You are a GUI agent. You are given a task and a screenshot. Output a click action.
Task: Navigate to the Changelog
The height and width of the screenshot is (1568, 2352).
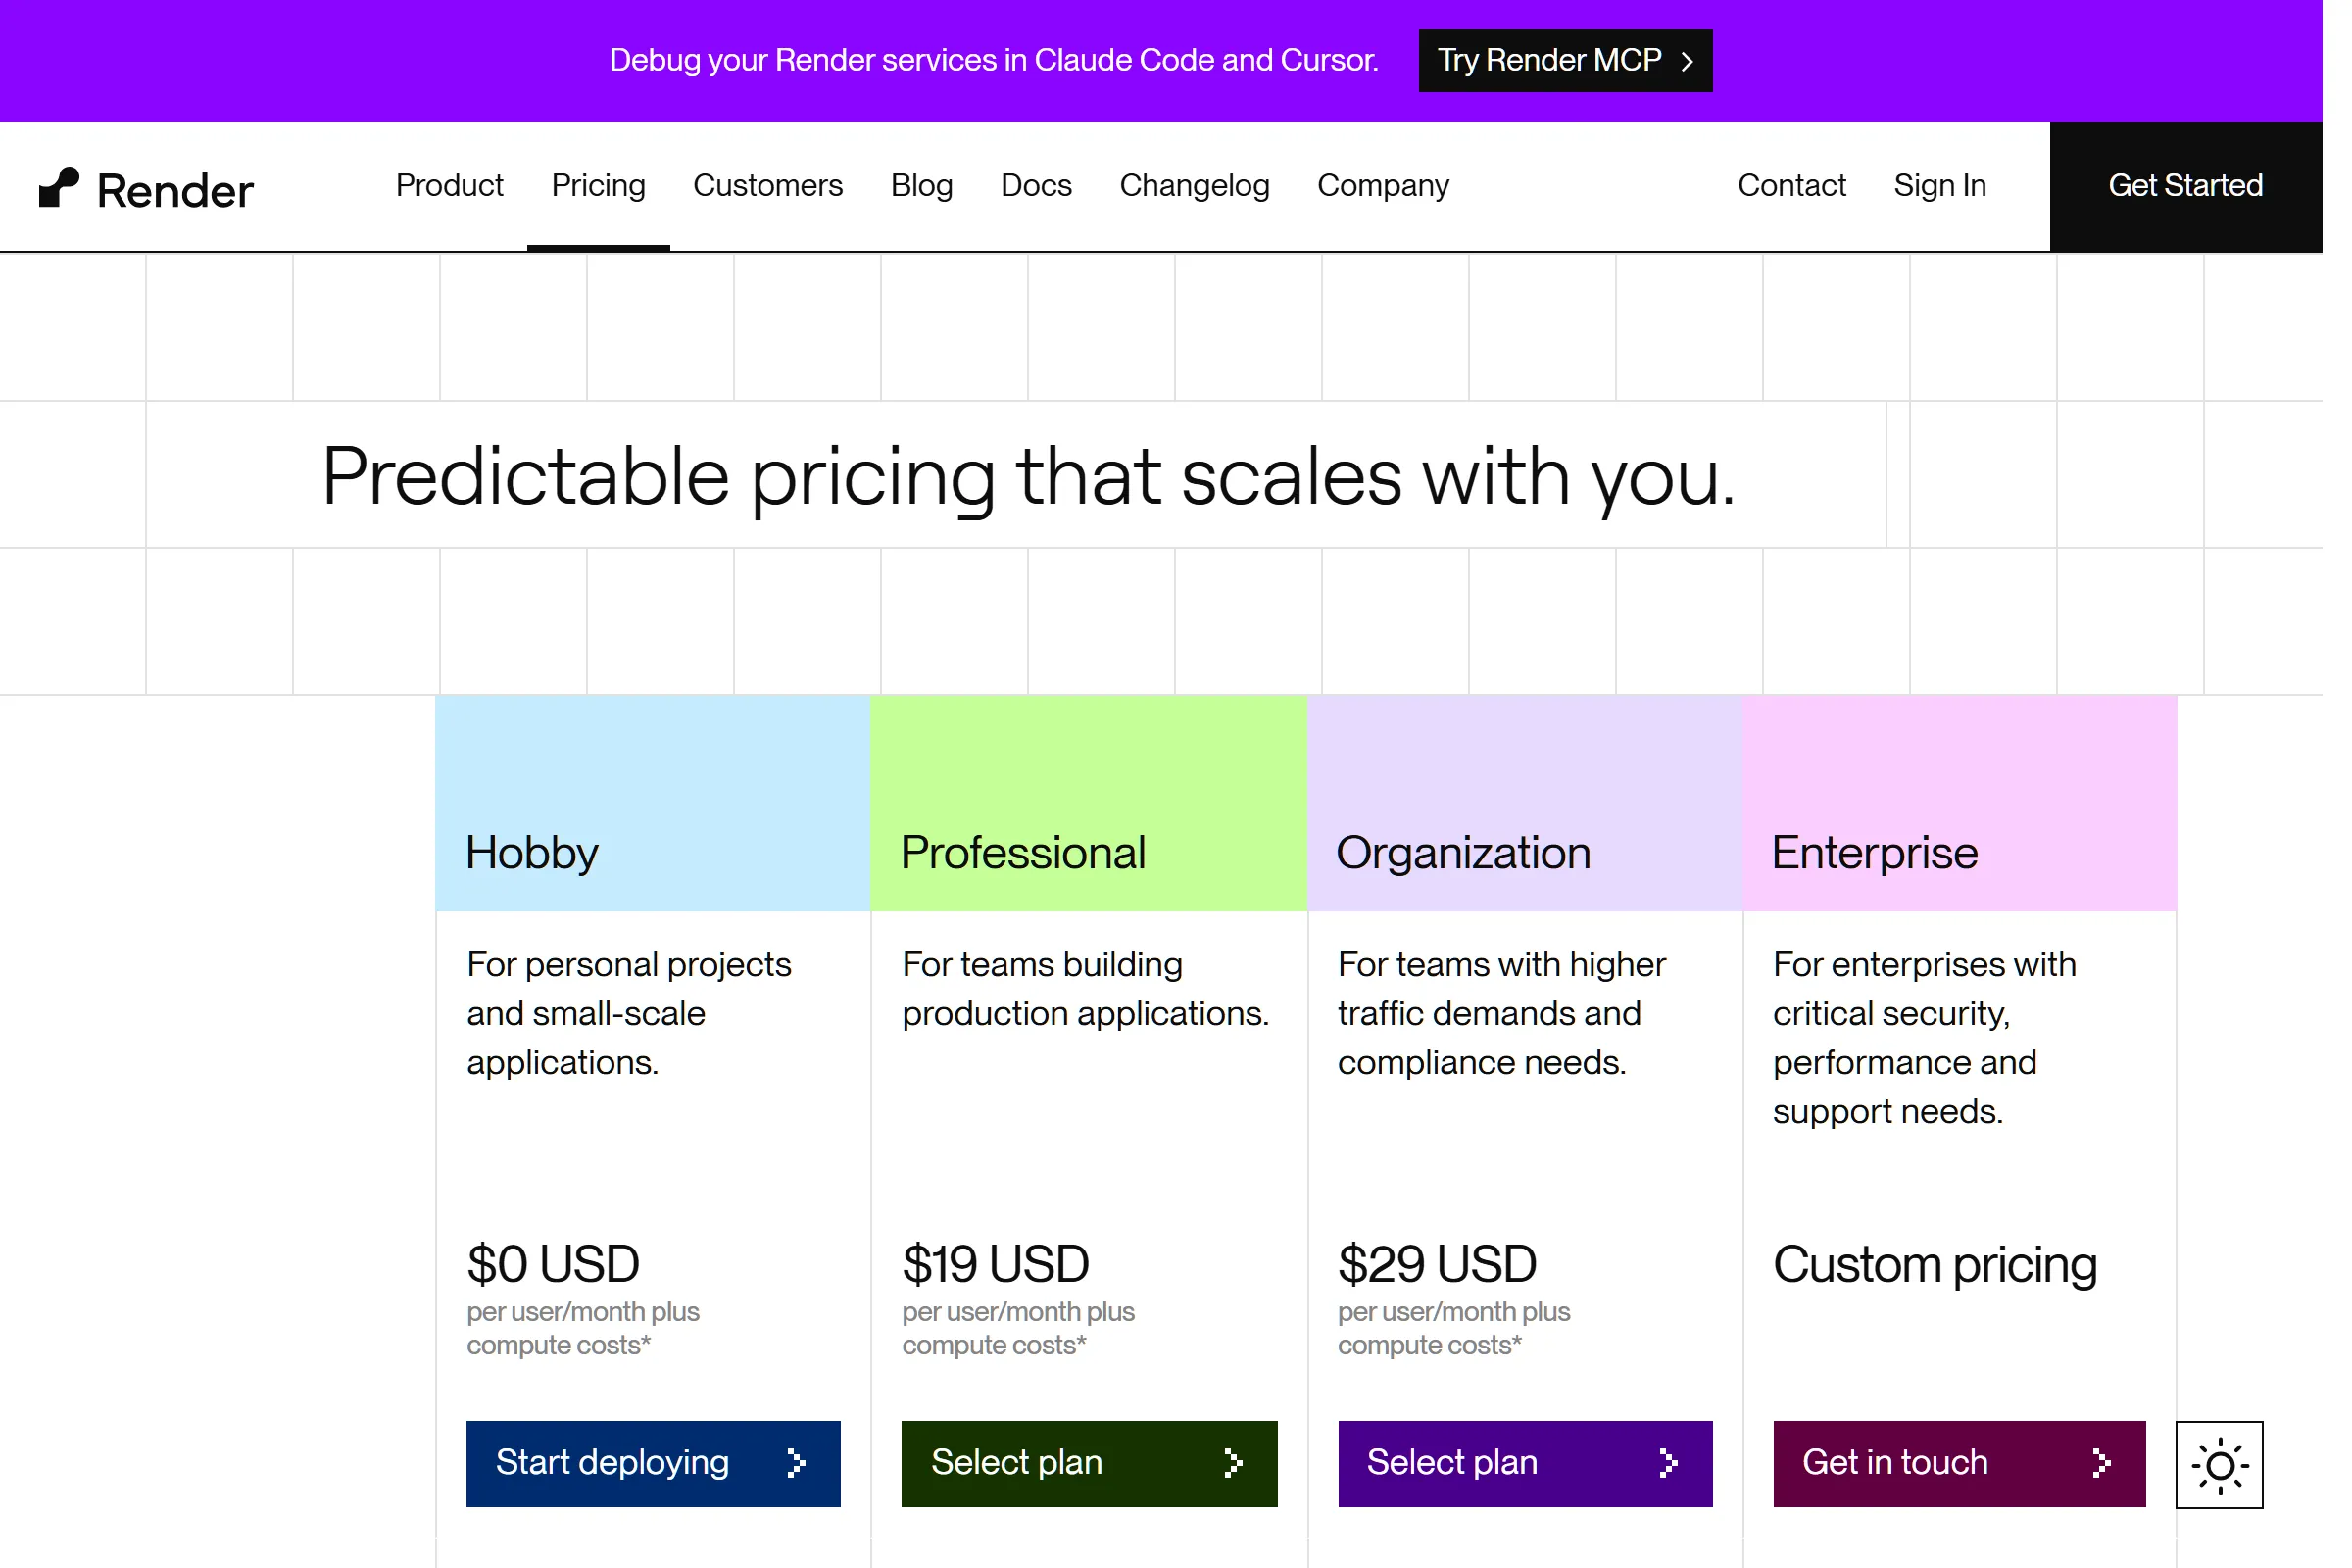(1195, 186)
